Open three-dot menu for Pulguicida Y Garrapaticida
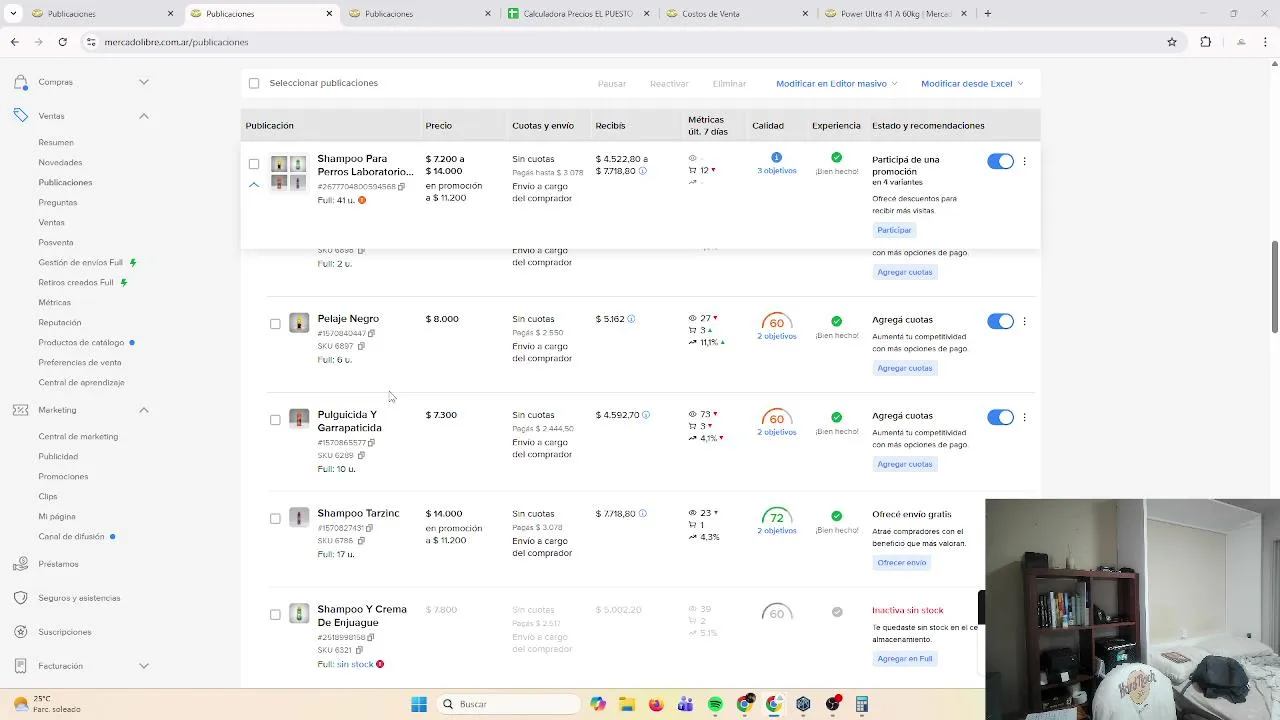 click(x=1024, y=417)
